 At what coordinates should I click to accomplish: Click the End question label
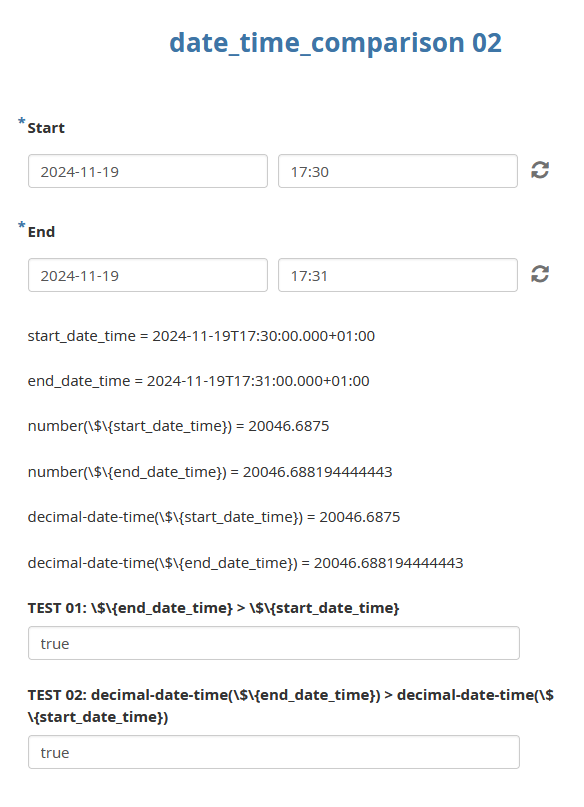[x=41, y=232]
